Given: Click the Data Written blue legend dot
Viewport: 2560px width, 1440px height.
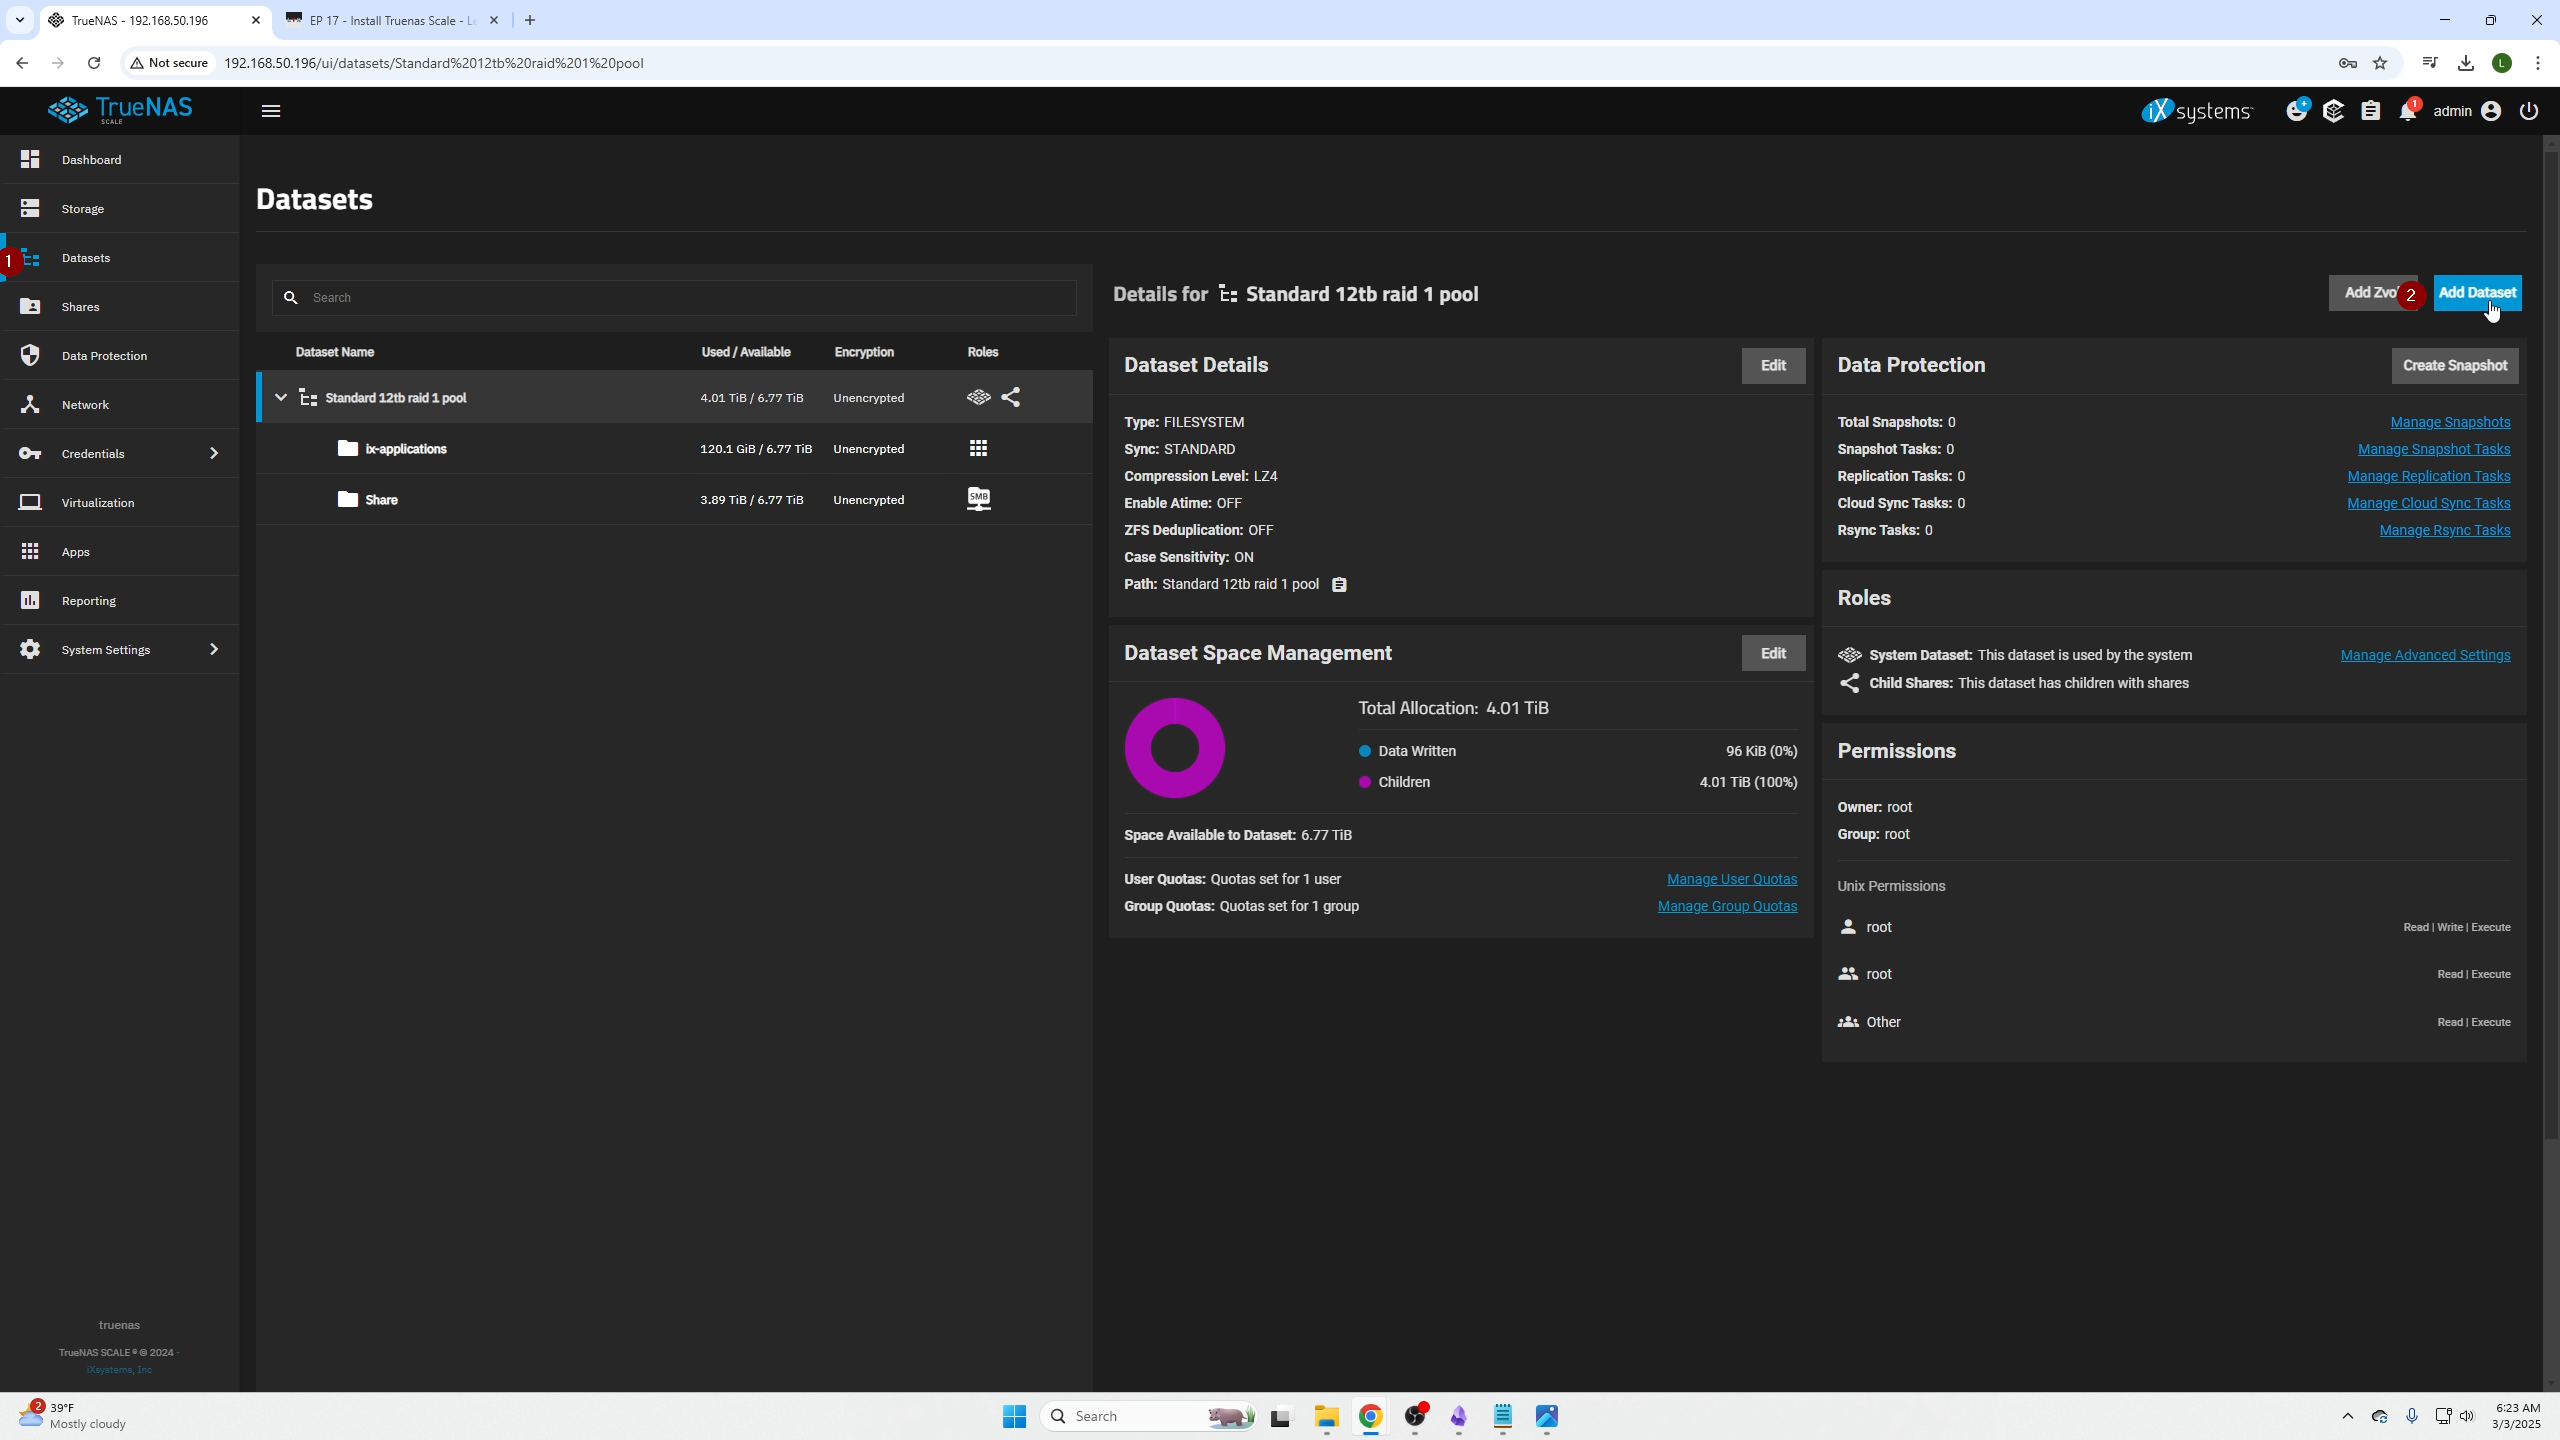Looking at the screenshot, I should 1364,751.
